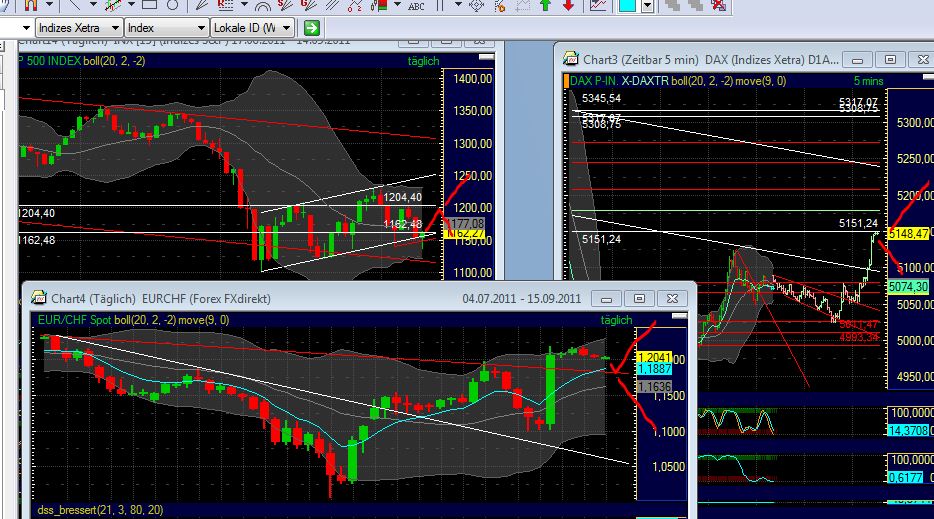
Task: Open the Lokale ID dropdown
Action: (253, 27)
